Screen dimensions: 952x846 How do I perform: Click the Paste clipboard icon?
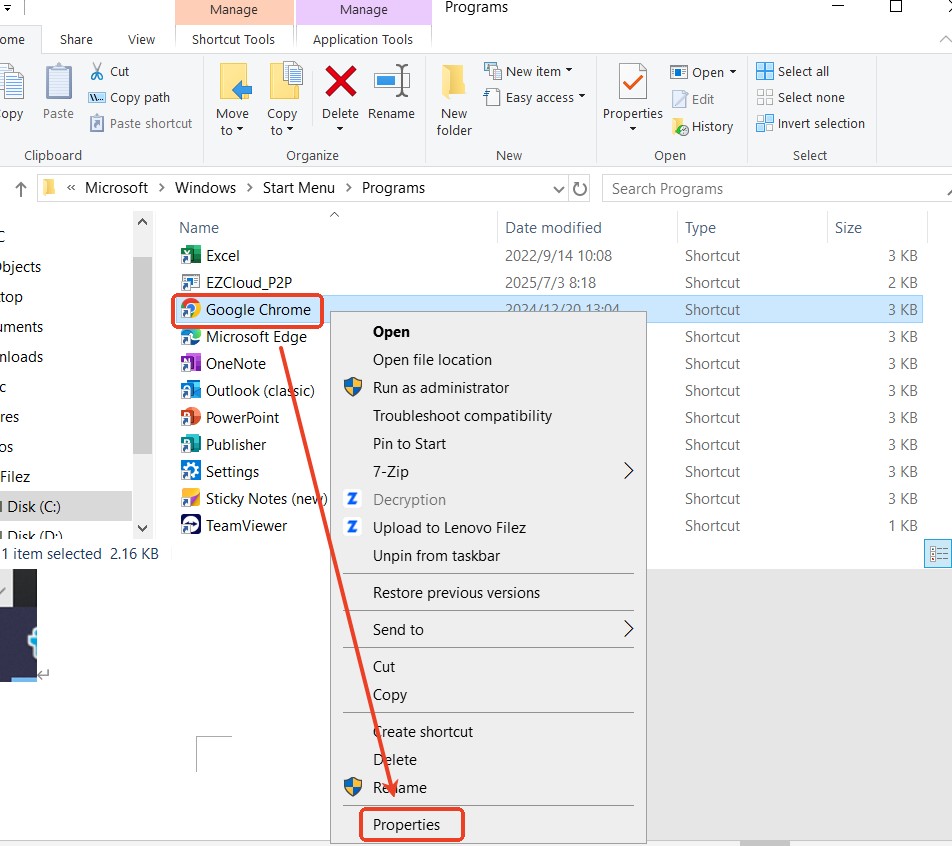[59, 82]
